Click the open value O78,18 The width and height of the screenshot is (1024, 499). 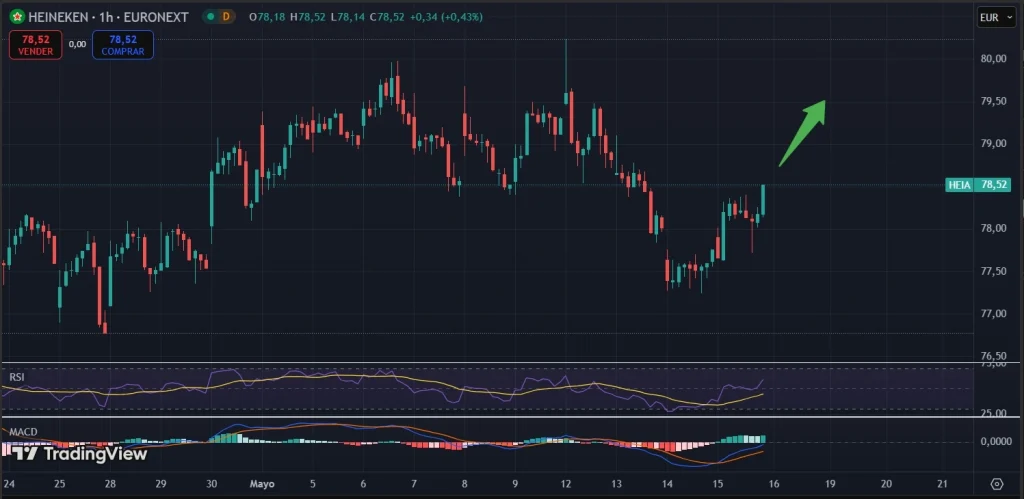[269, 17]
